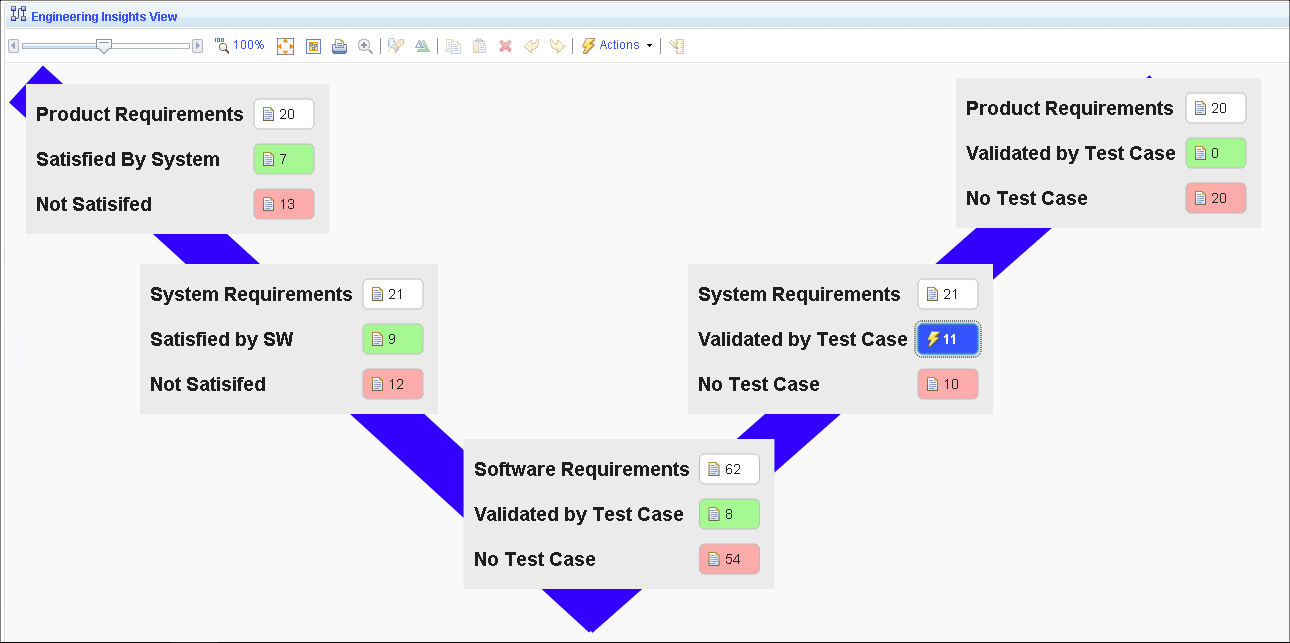Viewport: 1290px width, 643px height.
Task: Select the magnifier zoom-in tool
Action: tap(365, 46)
